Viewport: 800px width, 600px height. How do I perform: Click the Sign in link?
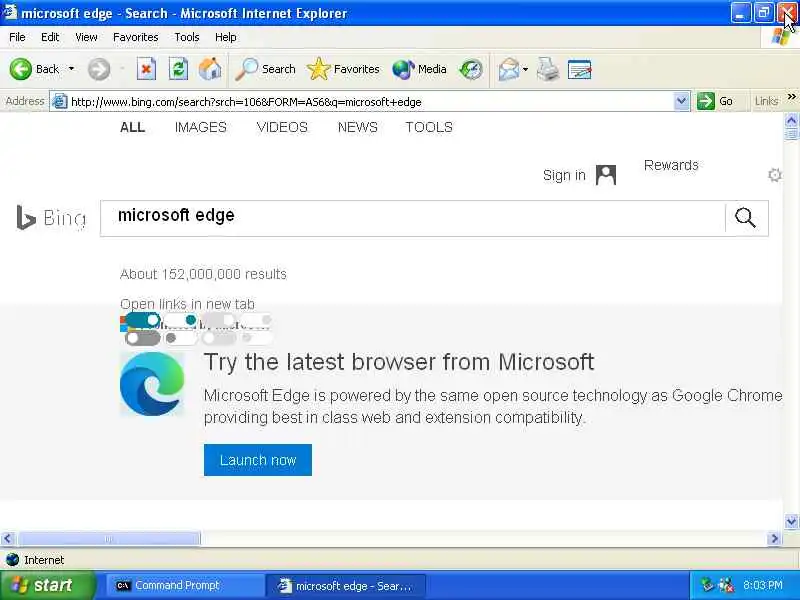click(564, 175)
